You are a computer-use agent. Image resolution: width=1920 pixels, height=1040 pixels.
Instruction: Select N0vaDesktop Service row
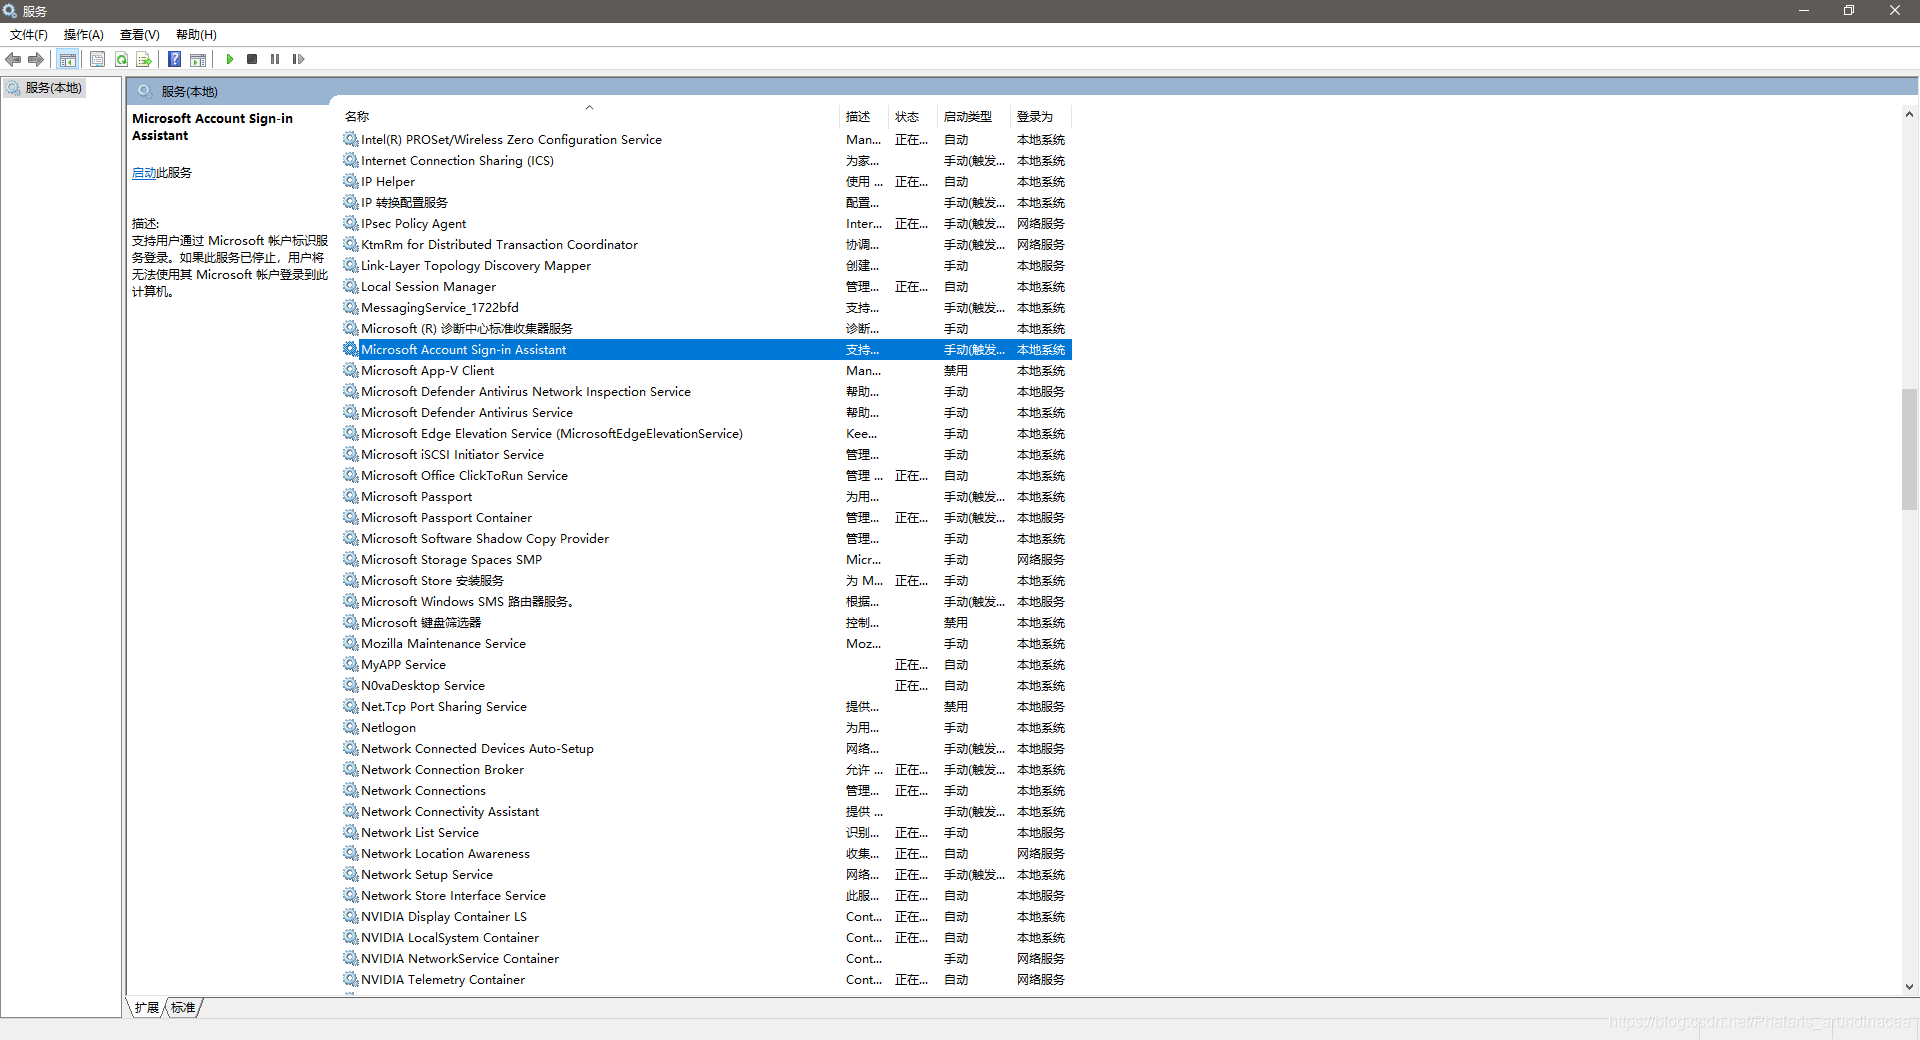706,686
